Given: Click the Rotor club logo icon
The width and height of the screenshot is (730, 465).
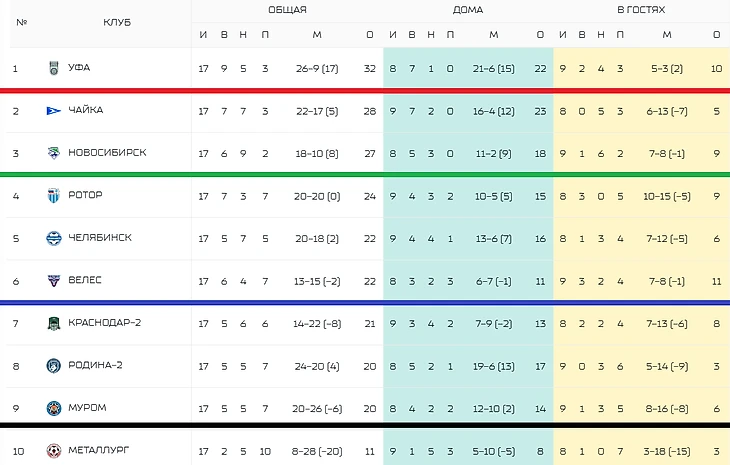Looking at the screenshot, I should pyautogui.click(x=54, y=195).
